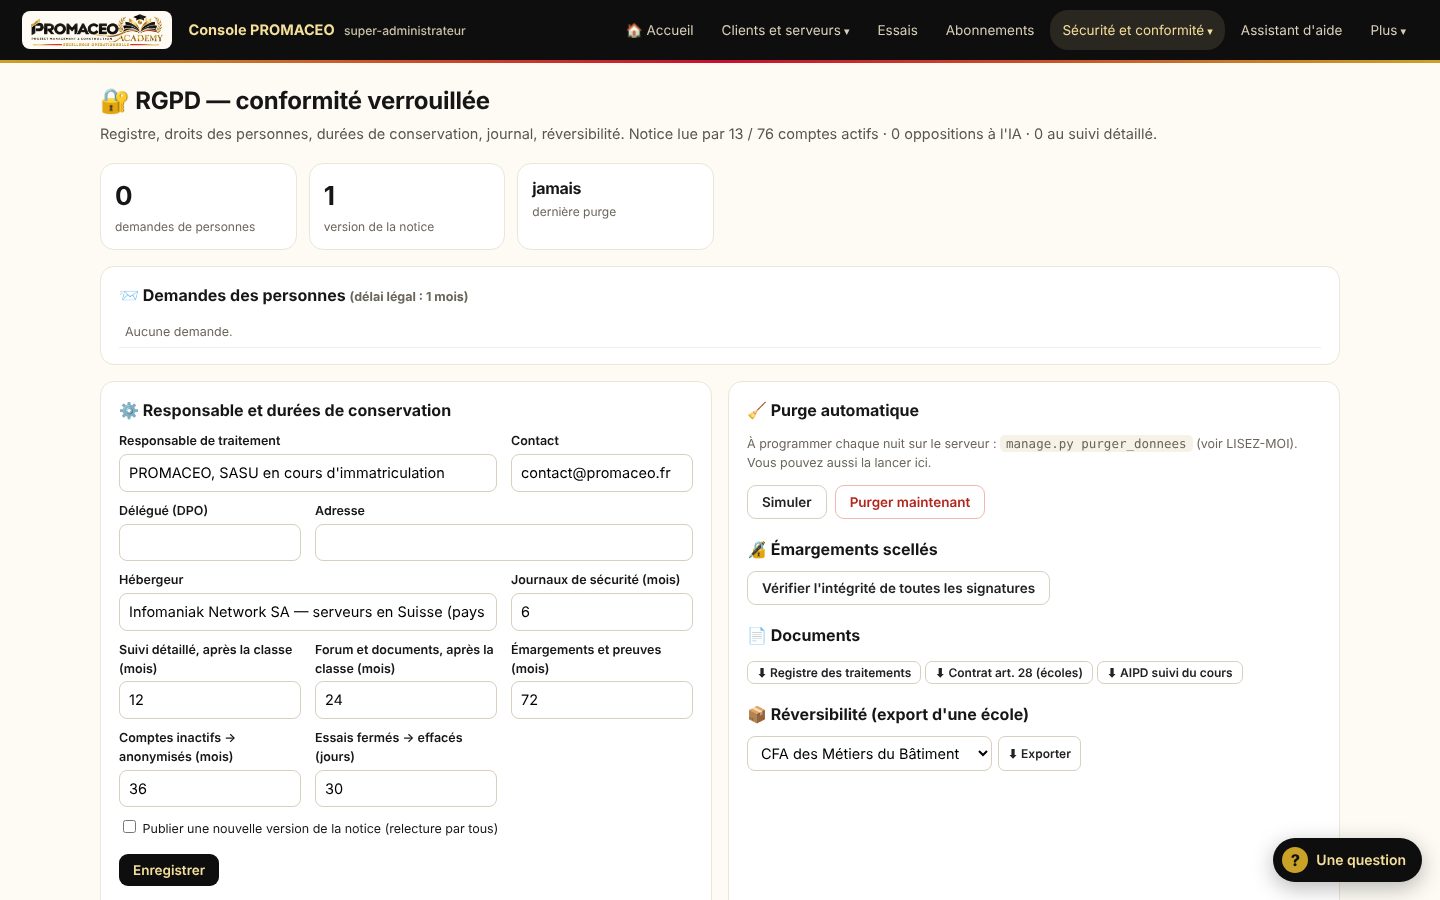The image size is (1440, 900).
Task: Click the Aucune demande text
Action: pos(178,332)
